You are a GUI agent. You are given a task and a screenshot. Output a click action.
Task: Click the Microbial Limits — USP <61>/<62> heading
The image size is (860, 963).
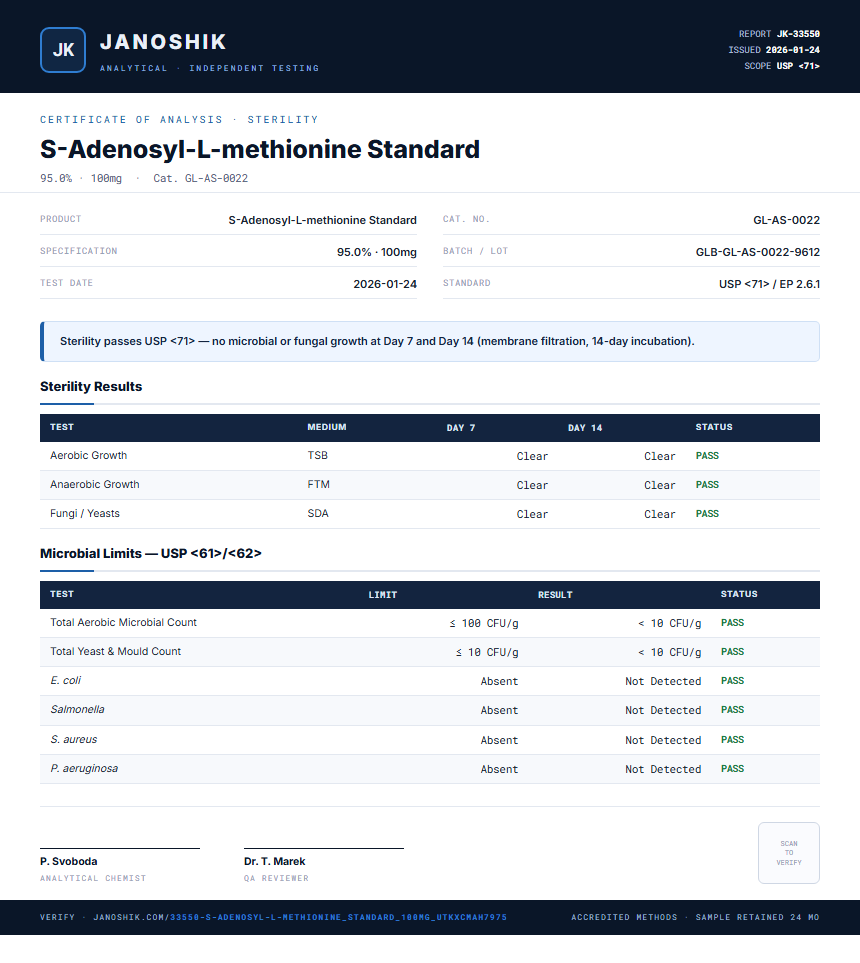point(150,553)
